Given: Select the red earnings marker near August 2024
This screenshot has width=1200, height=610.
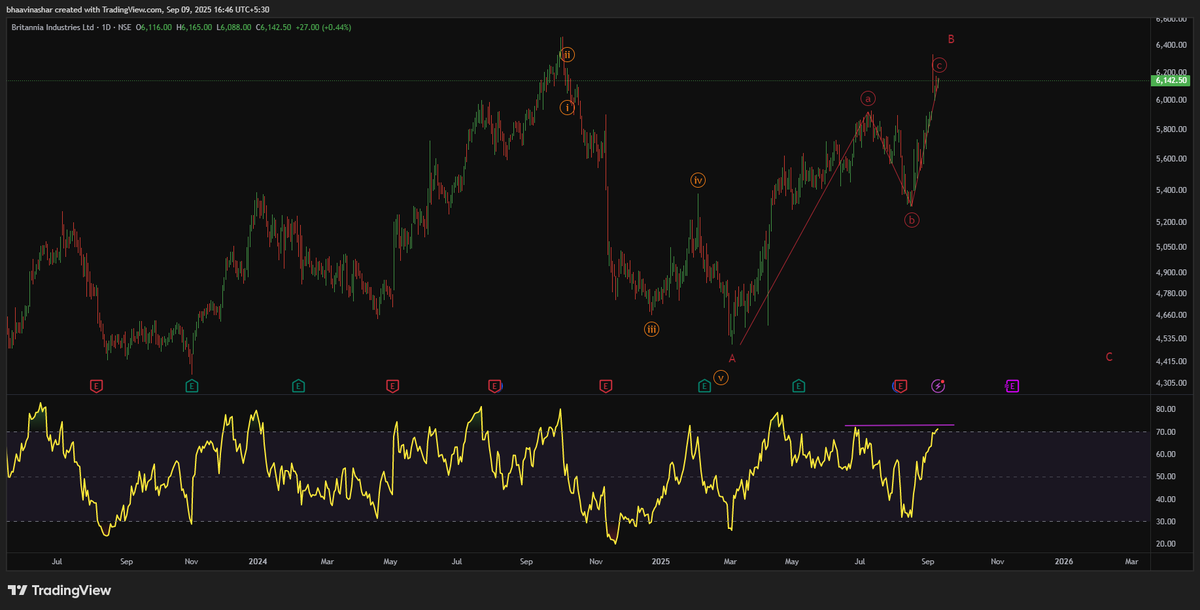Looking at the screenshot, I should click(494, 385).
